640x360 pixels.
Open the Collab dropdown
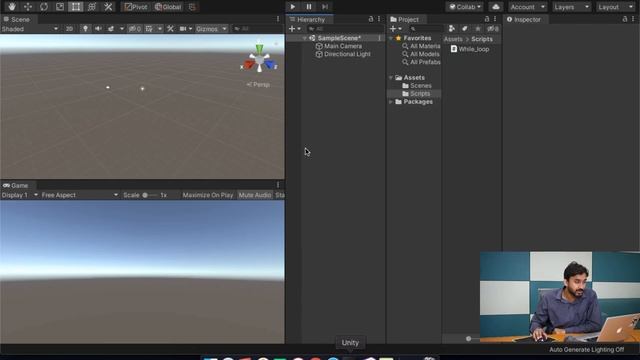[465, 7]
